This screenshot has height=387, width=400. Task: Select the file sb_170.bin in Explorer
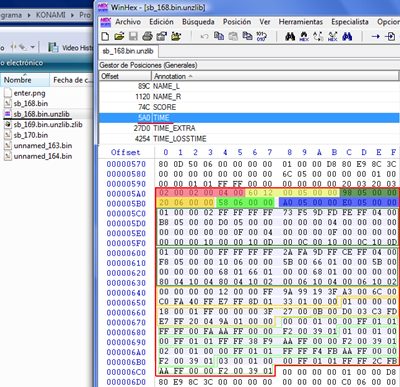coord(31,135)
